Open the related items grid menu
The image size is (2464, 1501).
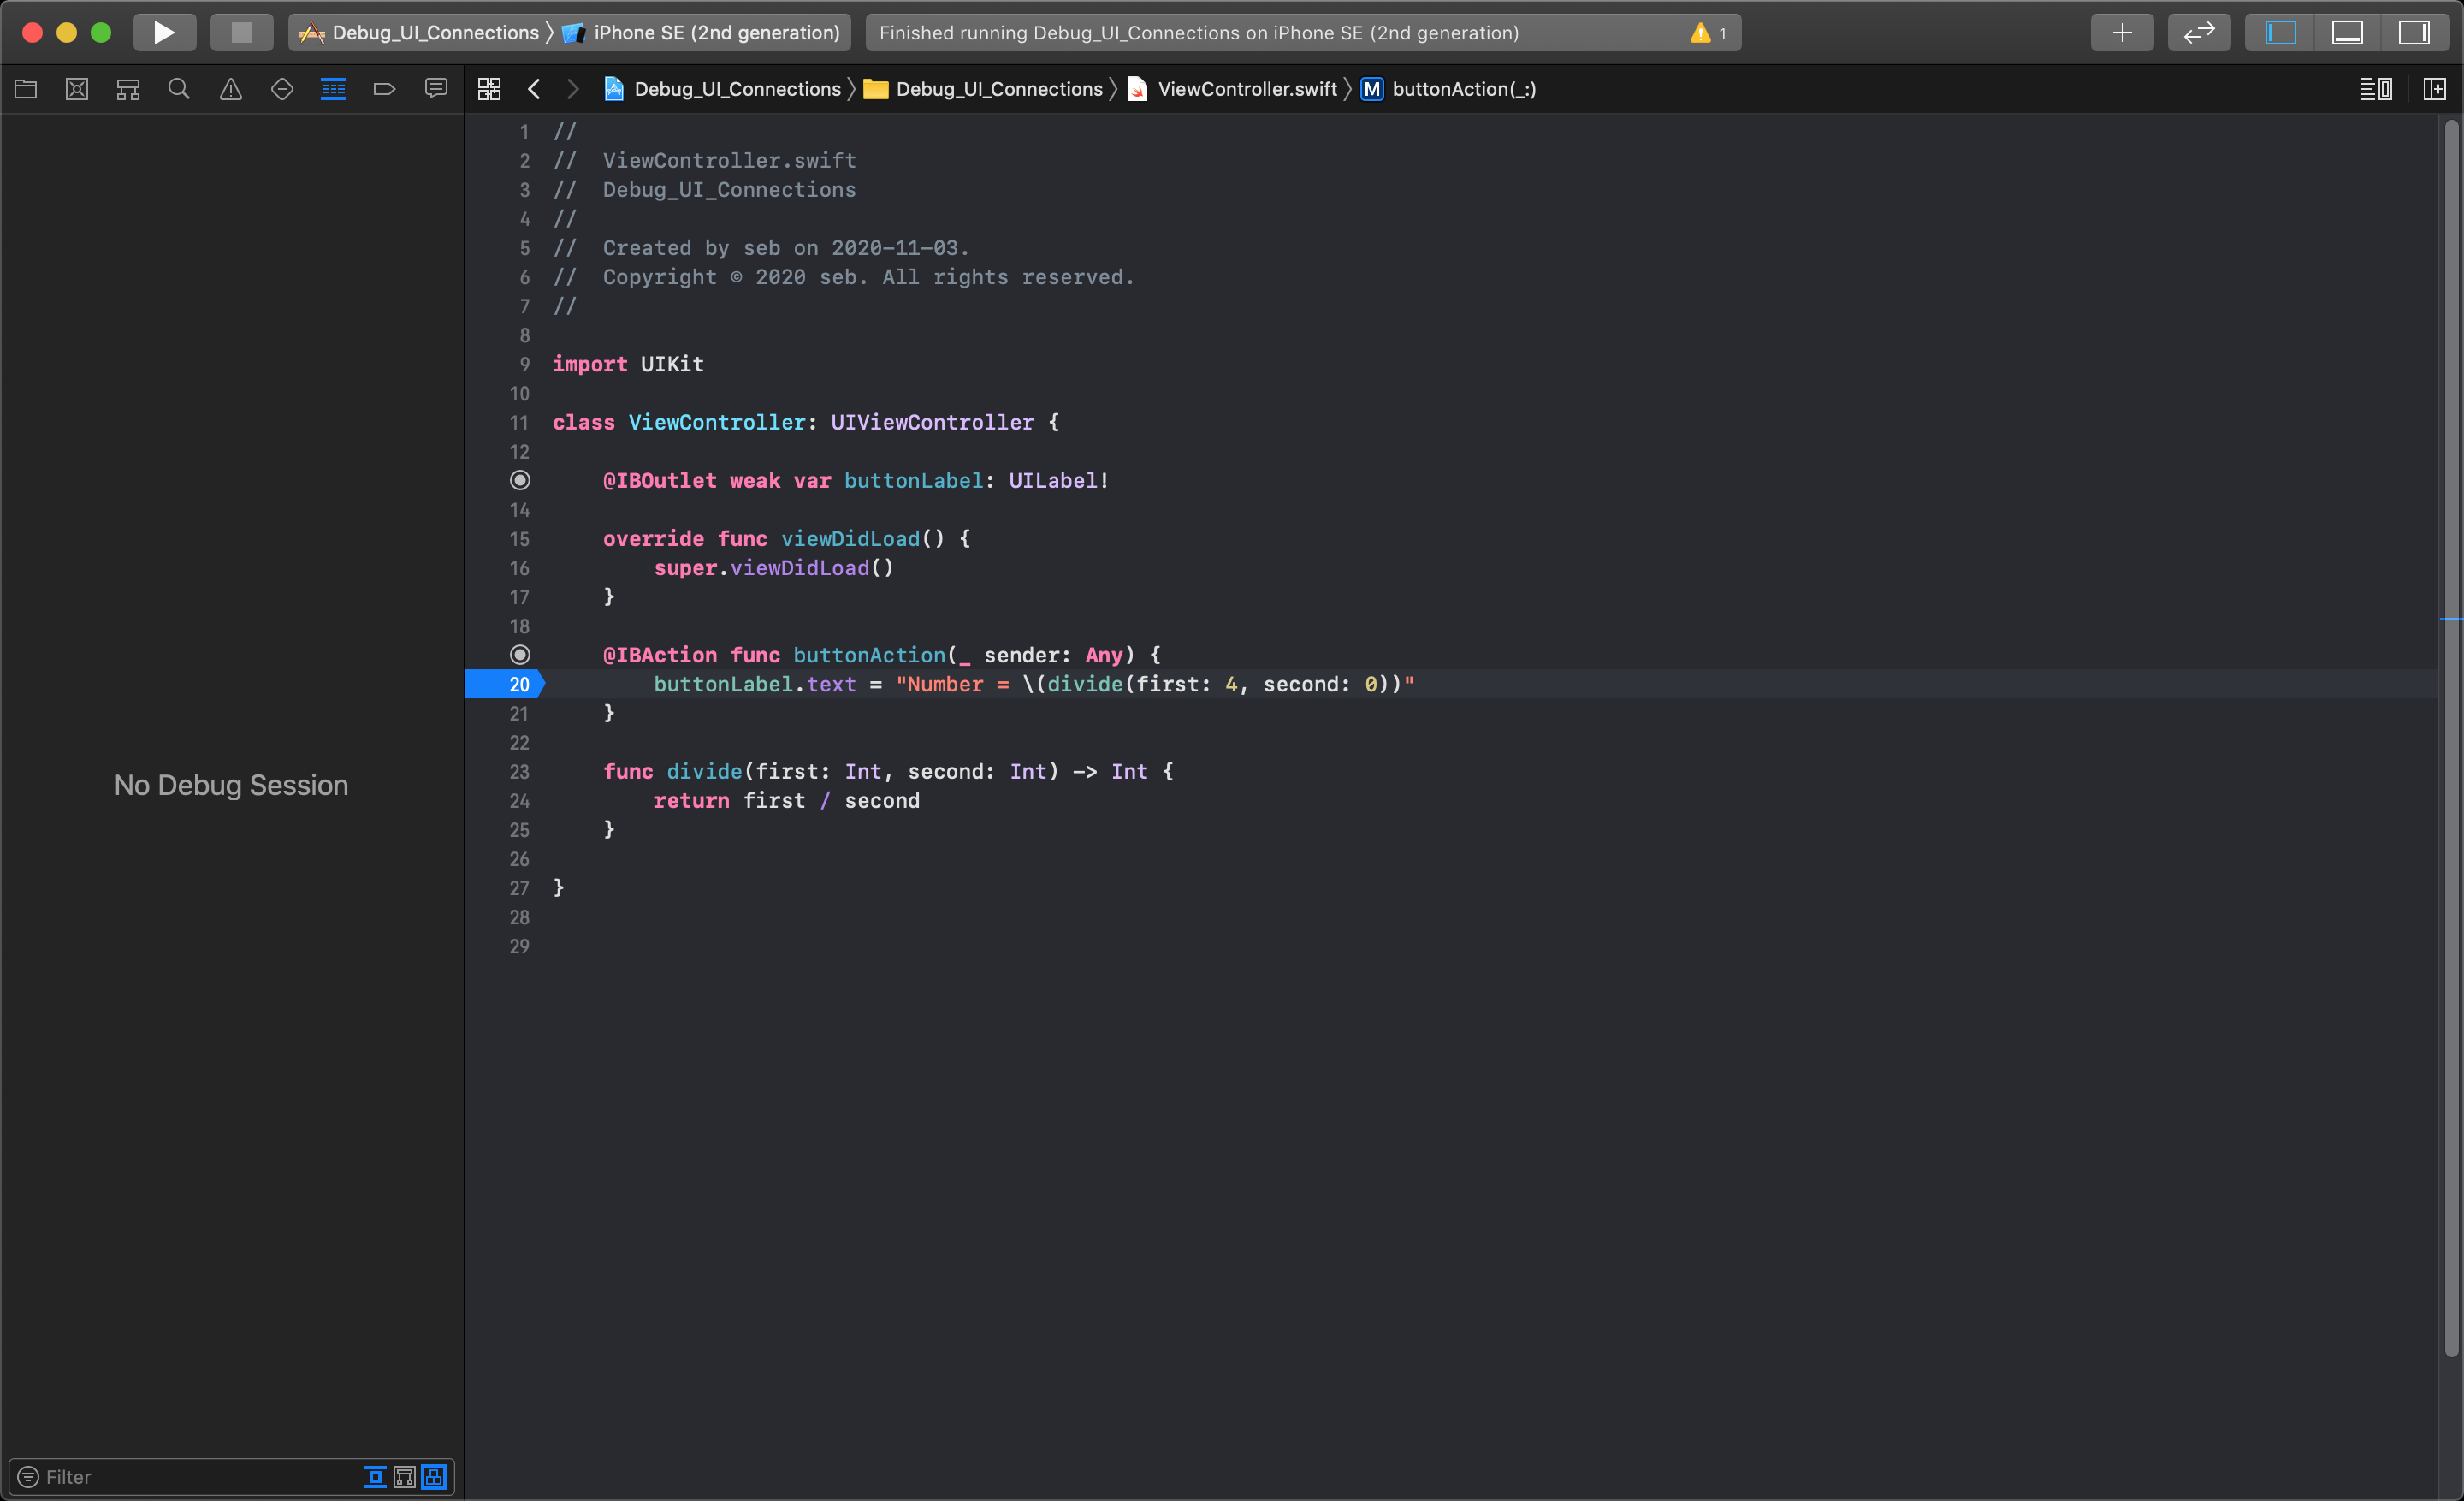coord(489,89)
